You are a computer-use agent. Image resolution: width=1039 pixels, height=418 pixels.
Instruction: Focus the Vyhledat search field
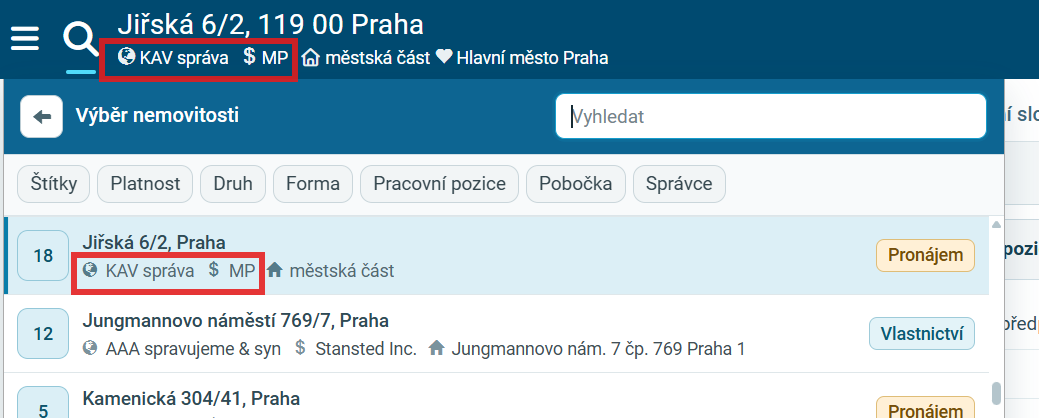coord(771,117)
